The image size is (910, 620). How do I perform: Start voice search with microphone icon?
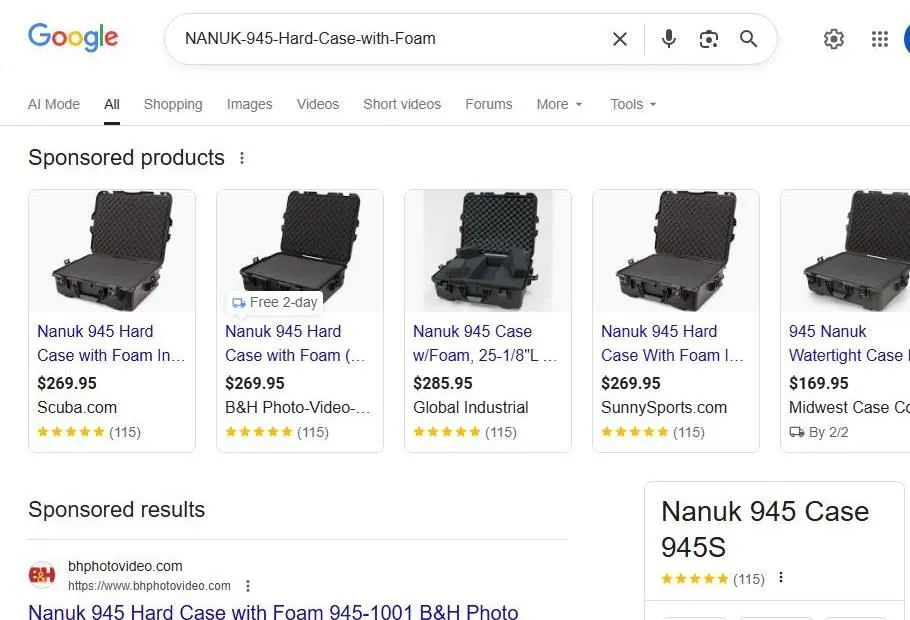pyautogui.click(x=669, y=39)
